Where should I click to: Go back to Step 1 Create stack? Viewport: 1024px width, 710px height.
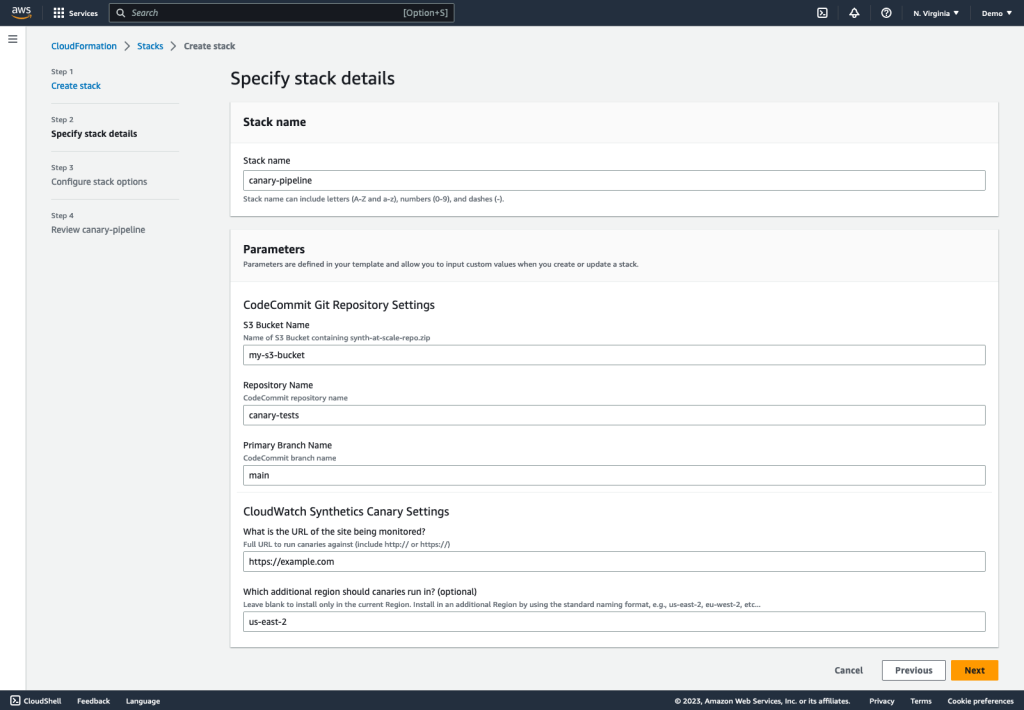click(x=76, y=85)
